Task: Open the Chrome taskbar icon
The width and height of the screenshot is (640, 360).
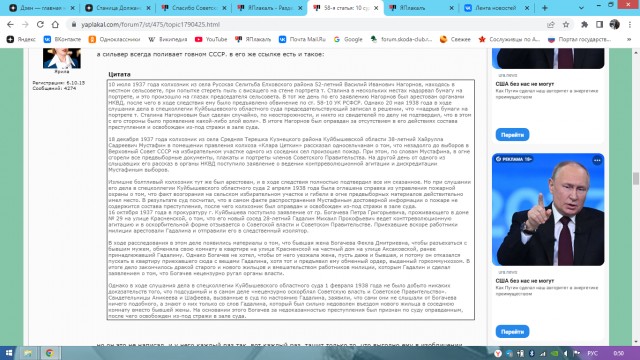Action: click(x=50, y=353)
